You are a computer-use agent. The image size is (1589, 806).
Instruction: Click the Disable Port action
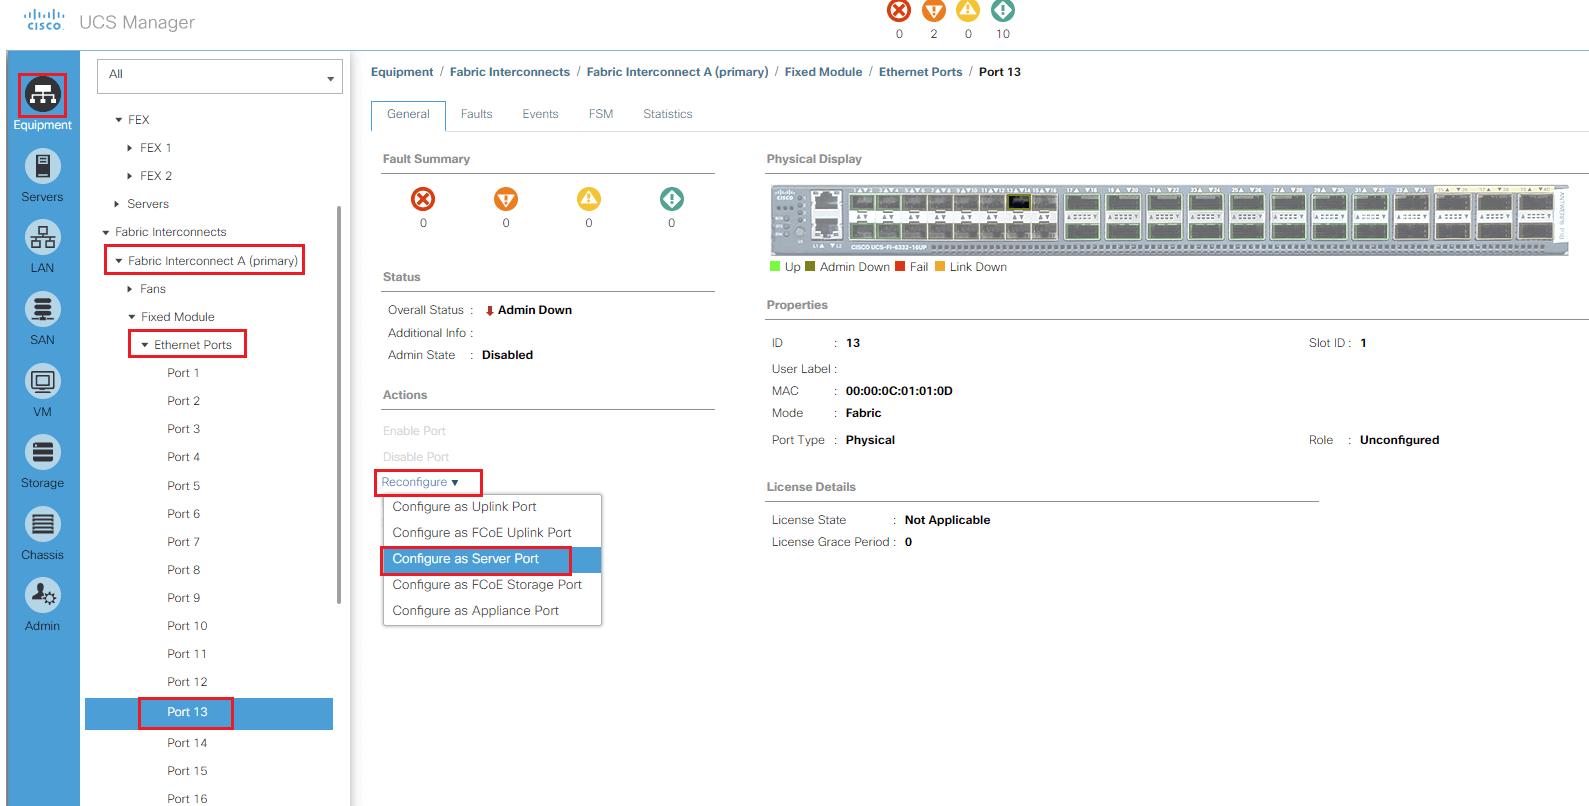point(416,457)
